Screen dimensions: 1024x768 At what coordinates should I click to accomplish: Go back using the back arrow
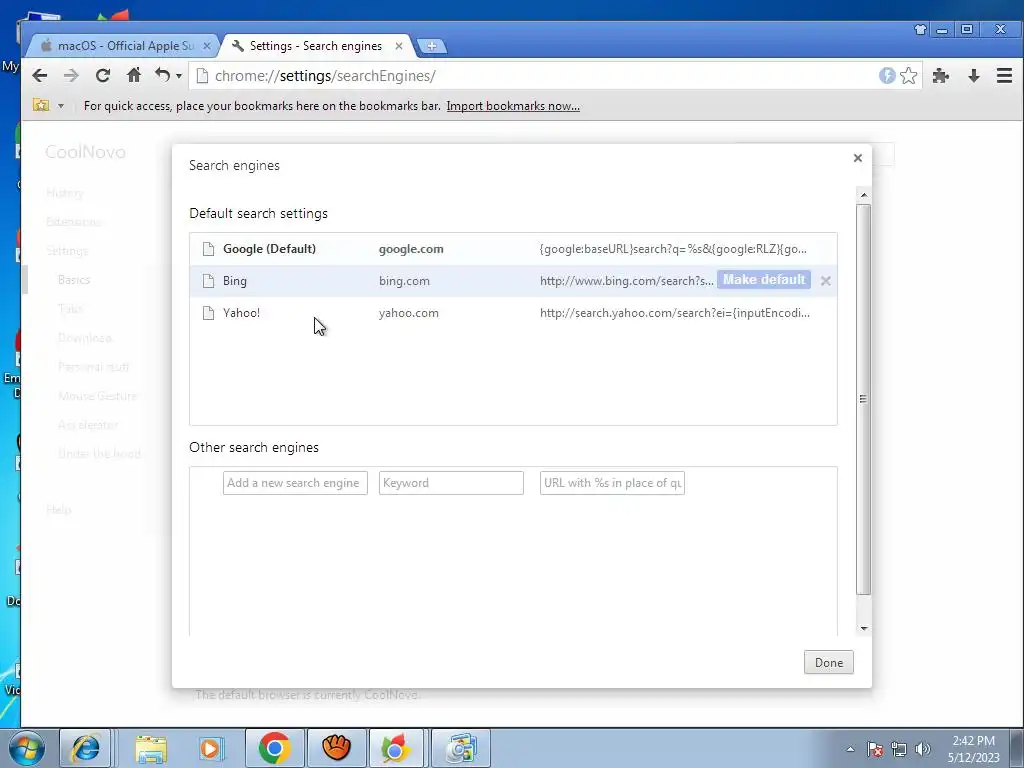pos(40,76)
